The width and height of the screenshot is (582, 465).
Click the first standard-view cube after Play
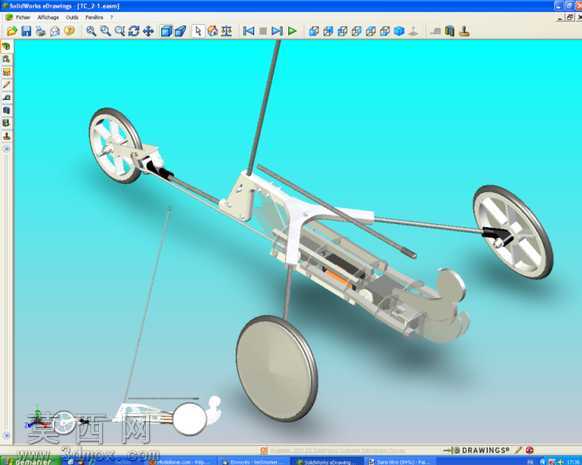point(314,31)
